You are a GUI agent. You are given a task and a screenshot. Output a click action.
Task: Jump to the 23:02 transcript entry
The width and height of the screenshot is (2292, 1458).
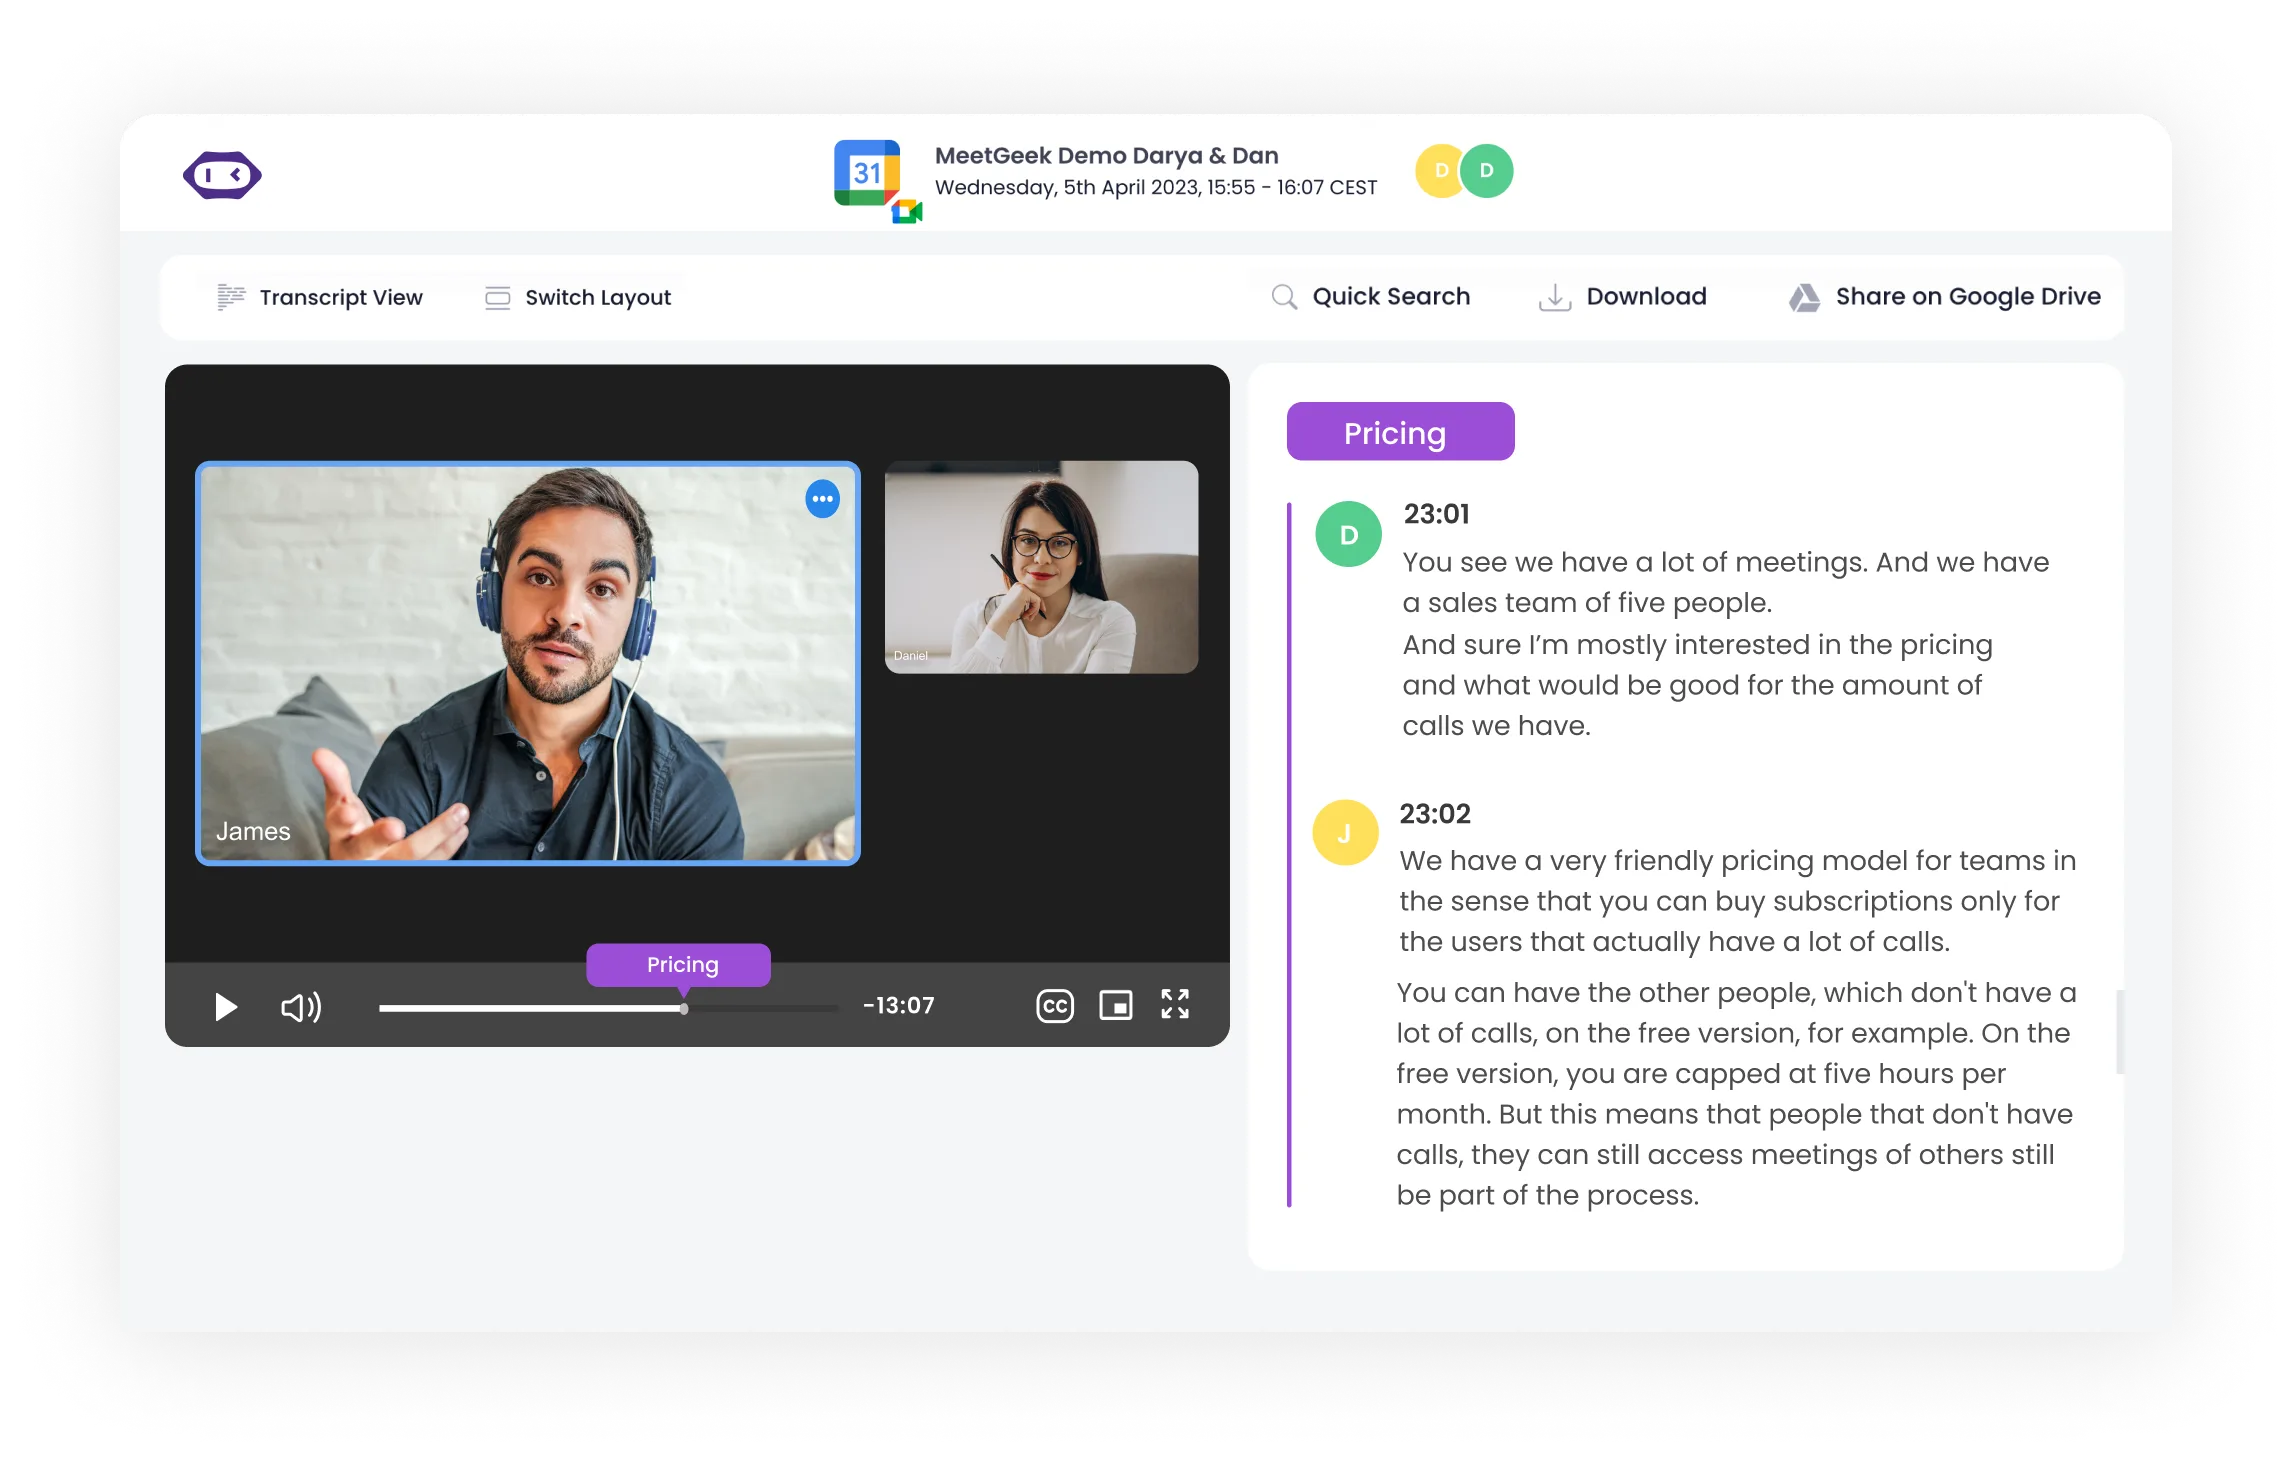click(x=1435, y=814)
